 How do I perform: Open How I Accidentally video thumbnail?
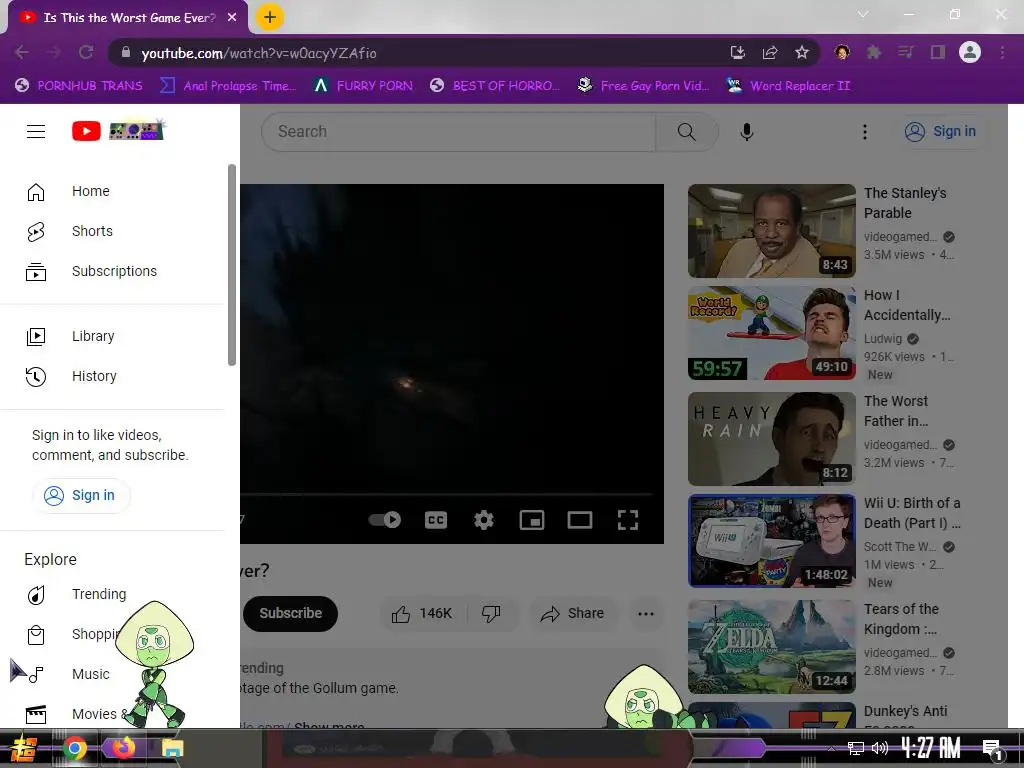771,333
